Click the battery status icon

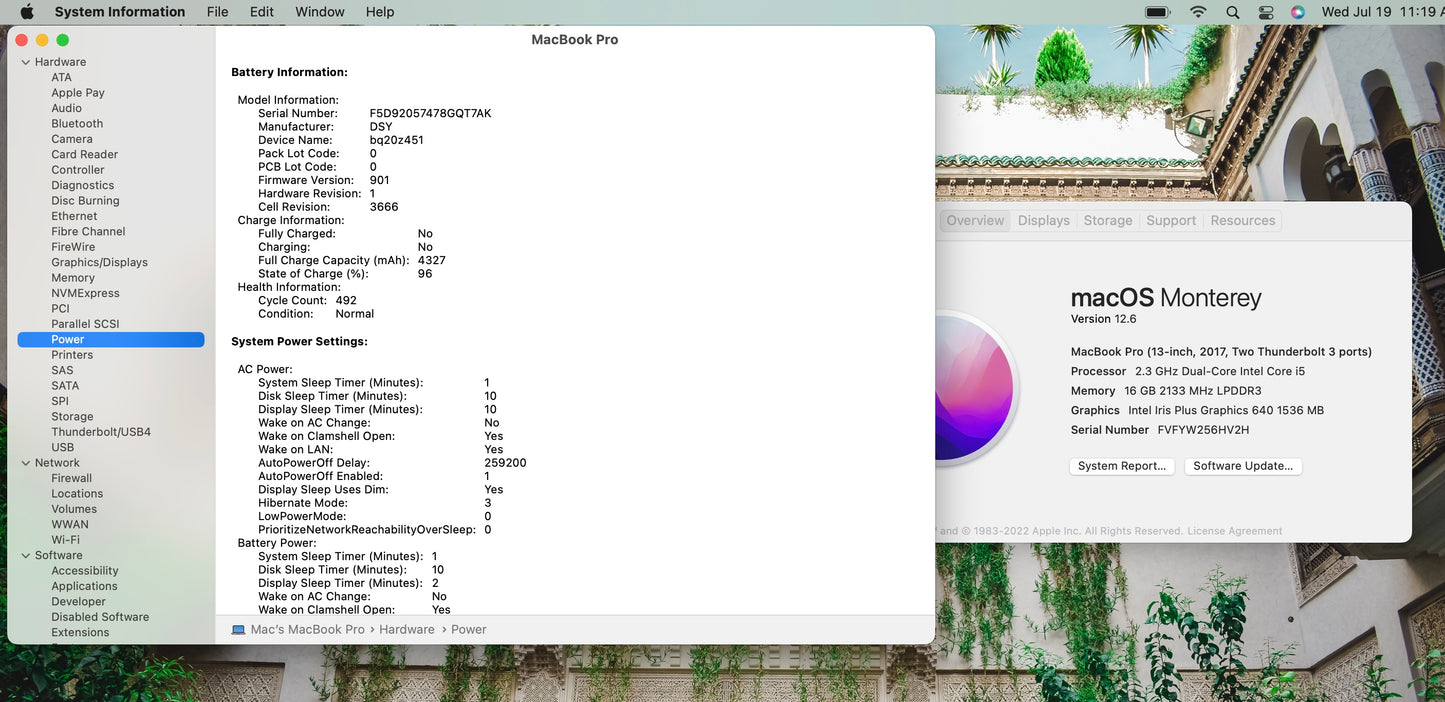[1157, 12]
